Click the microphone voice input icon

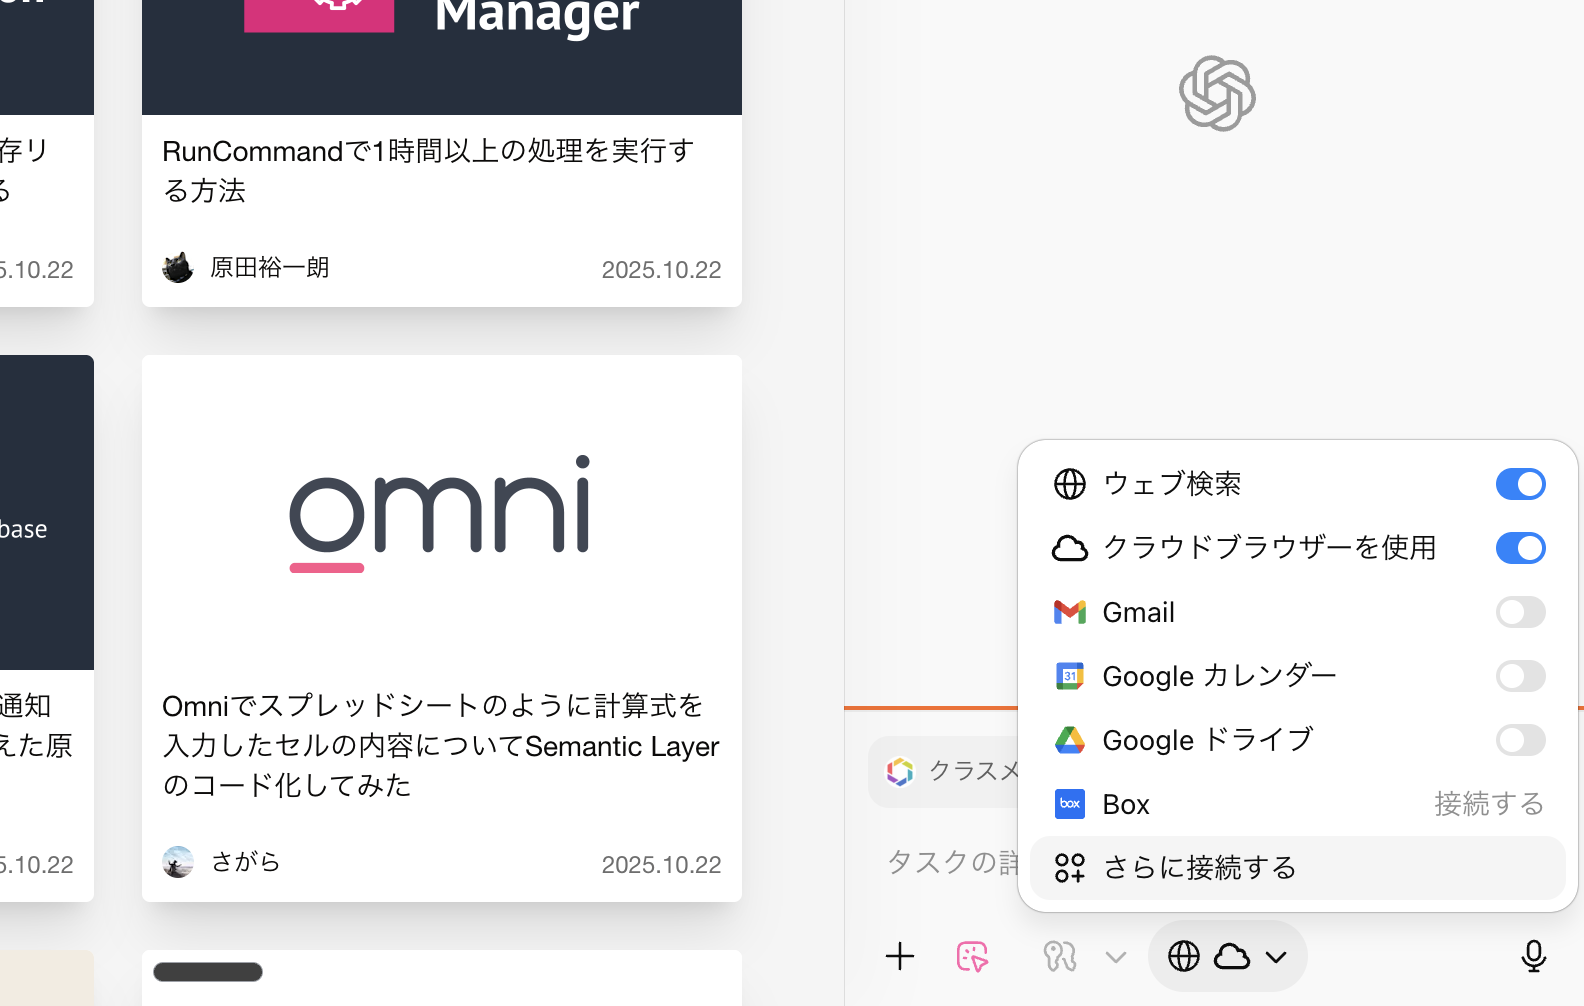(x=1533, y=957)
